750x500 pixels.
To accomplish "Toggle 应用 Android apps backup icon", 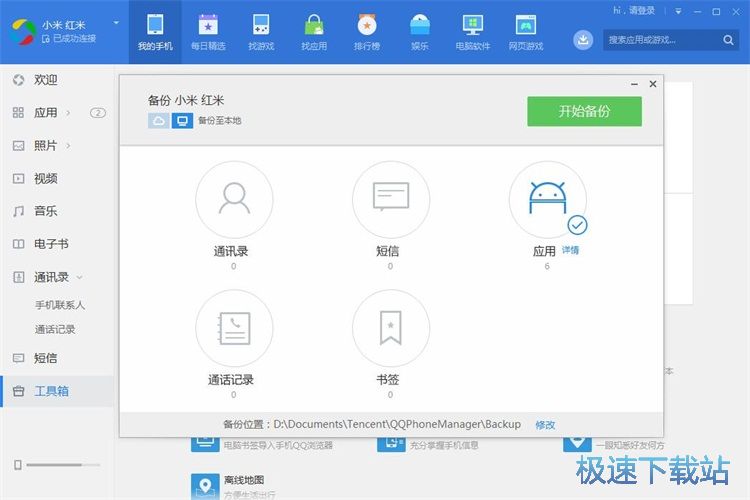I will click(x=548, y=200).
